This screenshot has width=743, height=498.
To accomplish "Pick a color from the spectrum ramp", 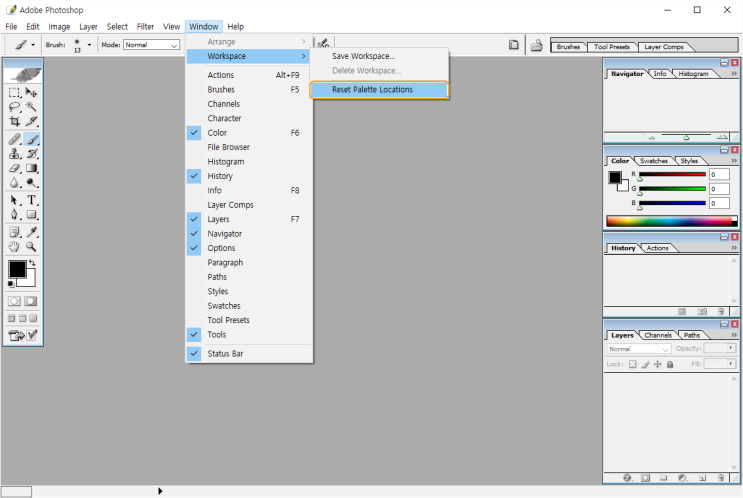I will (x=671, y=221).
